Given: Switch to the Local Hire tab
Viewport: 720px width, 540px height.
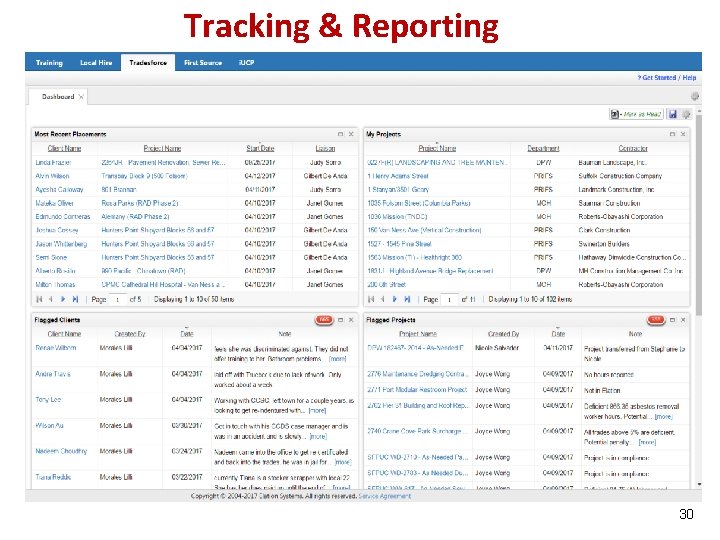Looking at the screenshot, I should 96,62.
